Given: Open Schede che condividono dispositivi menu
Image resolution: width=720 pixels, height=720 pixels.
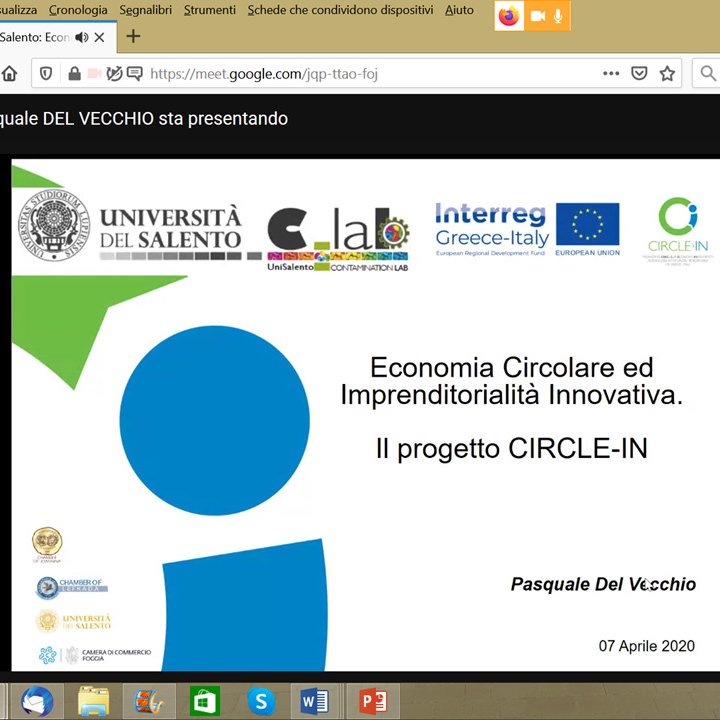Looking at the screenshot, I should click(340, 10).
